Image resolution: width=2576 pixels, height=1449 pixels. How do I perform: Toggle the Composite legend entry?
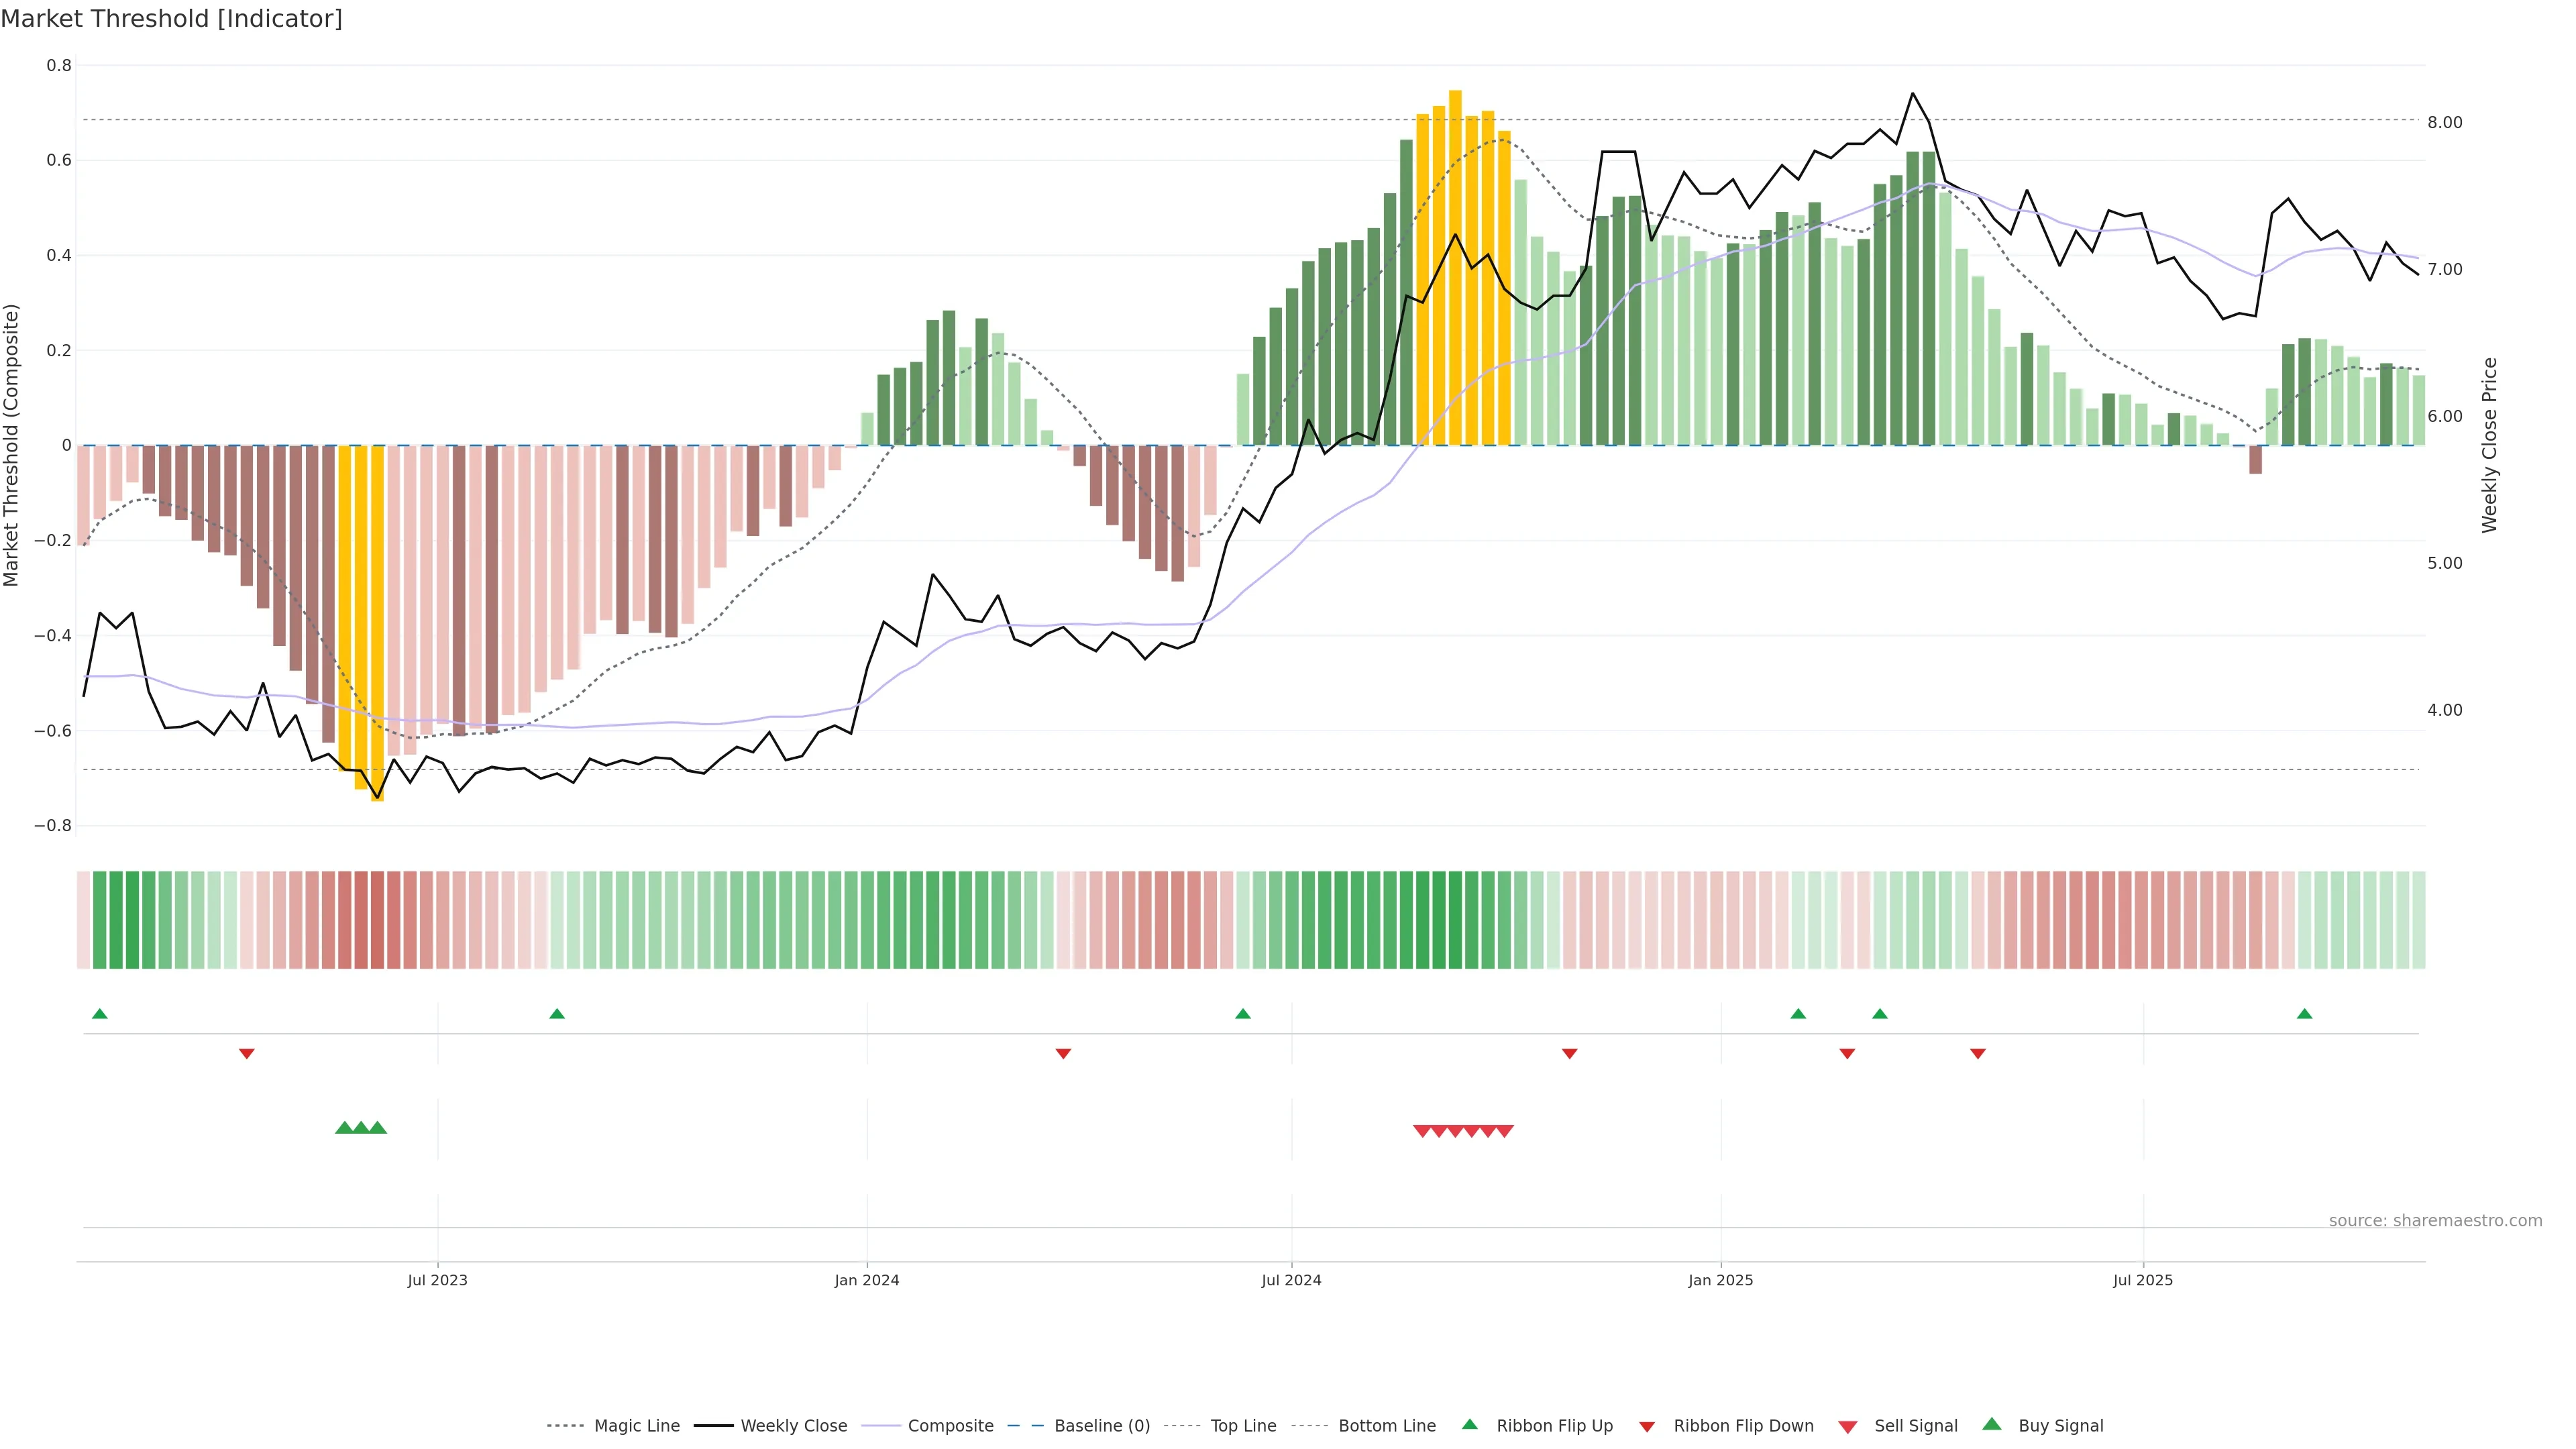pos(950,1426)
